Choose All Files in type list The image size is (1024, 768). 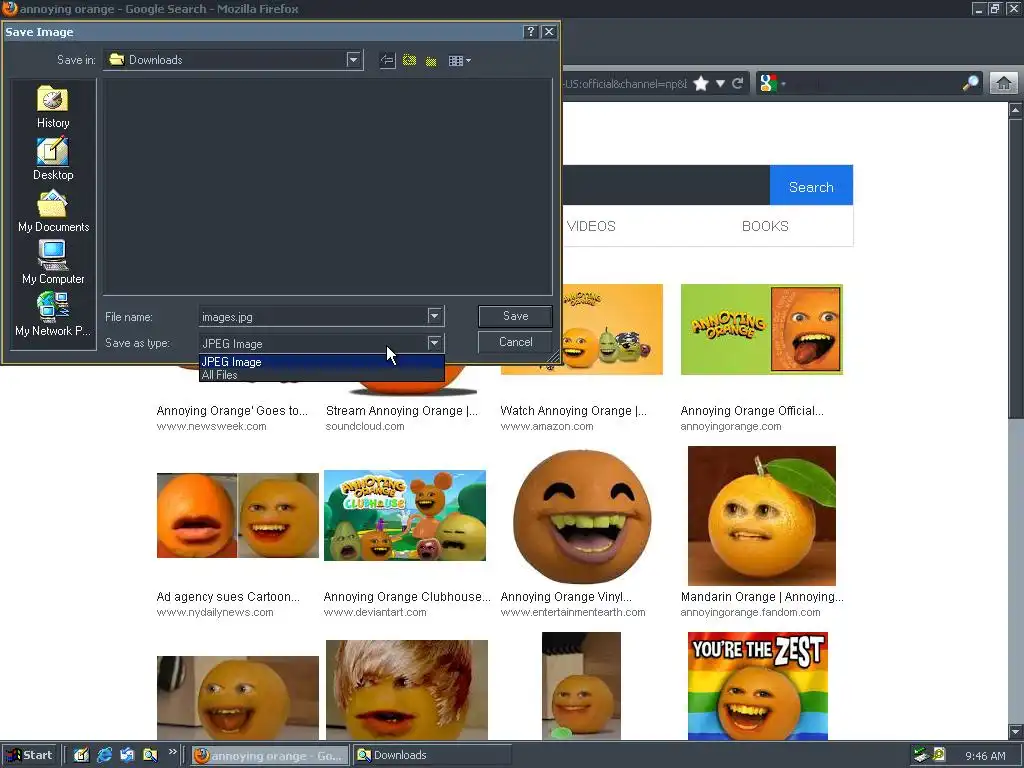click(x=321, y=375)
